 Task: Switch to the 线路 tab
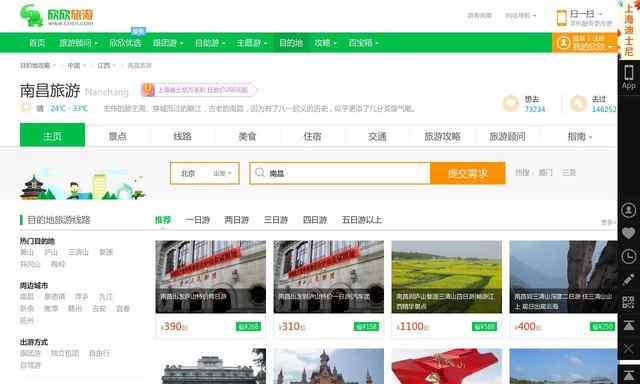coord(182,136)
